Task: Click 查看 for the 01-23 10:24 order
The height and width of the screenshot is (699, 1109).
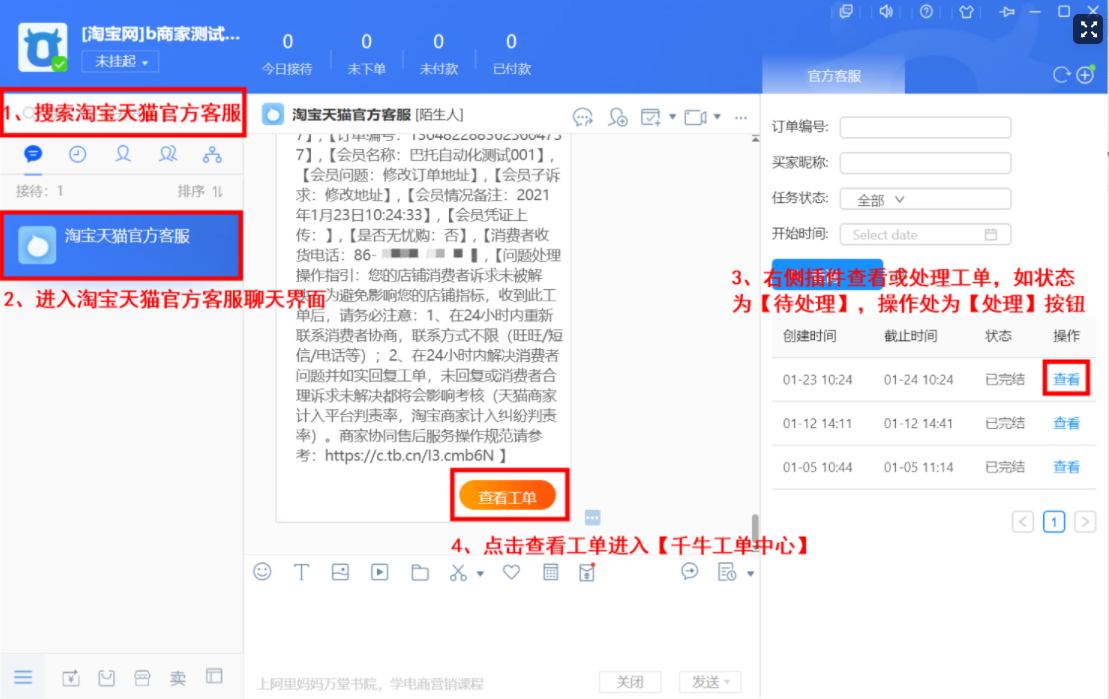Action: pos(1066,379)
